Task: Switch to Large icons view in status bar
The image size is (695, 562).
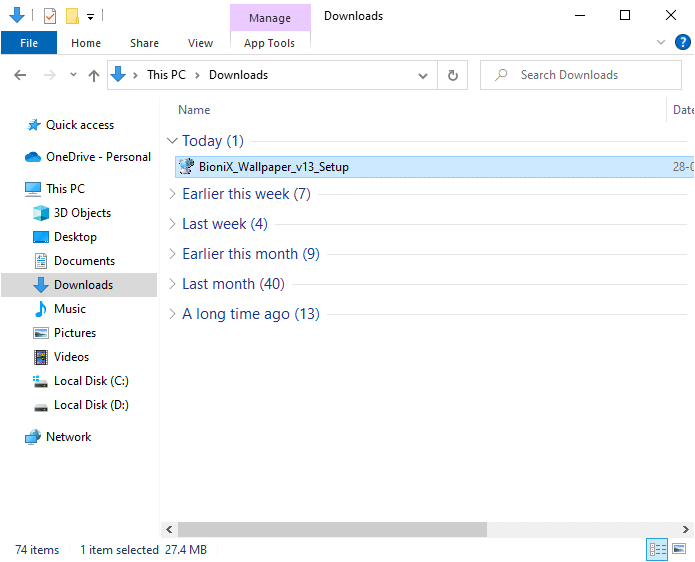Action: pos(679,549)
